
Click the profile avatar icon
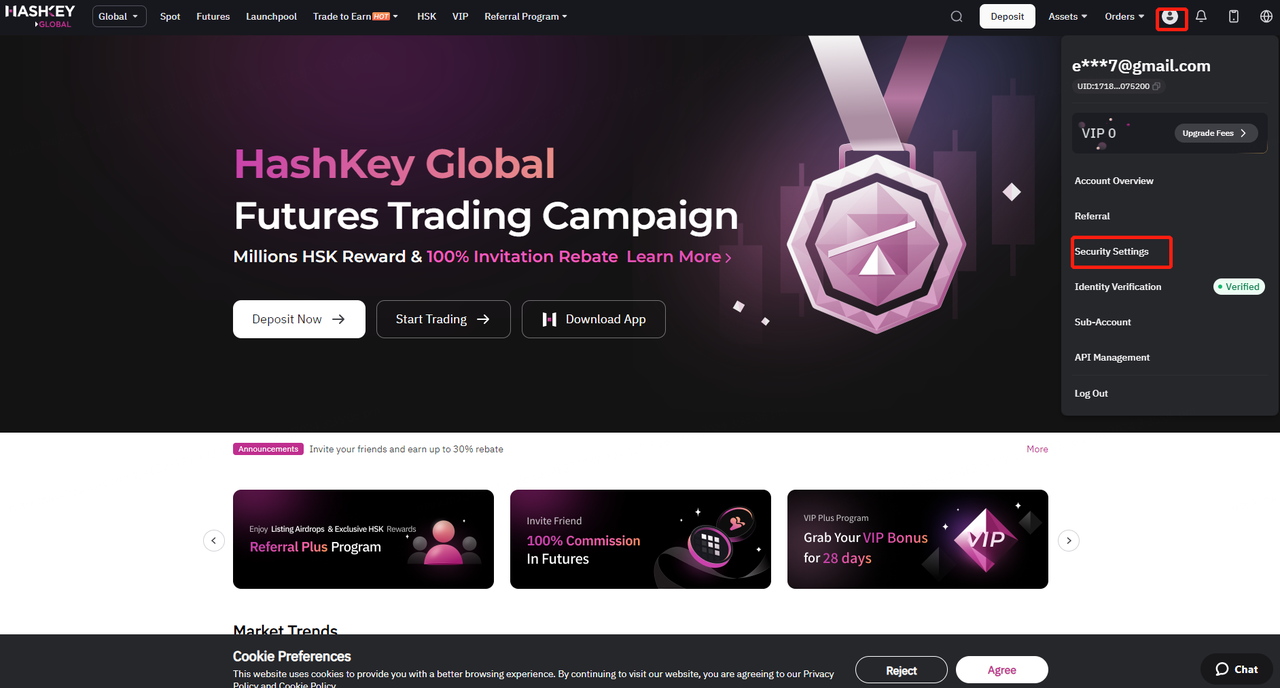(1170, 16)
